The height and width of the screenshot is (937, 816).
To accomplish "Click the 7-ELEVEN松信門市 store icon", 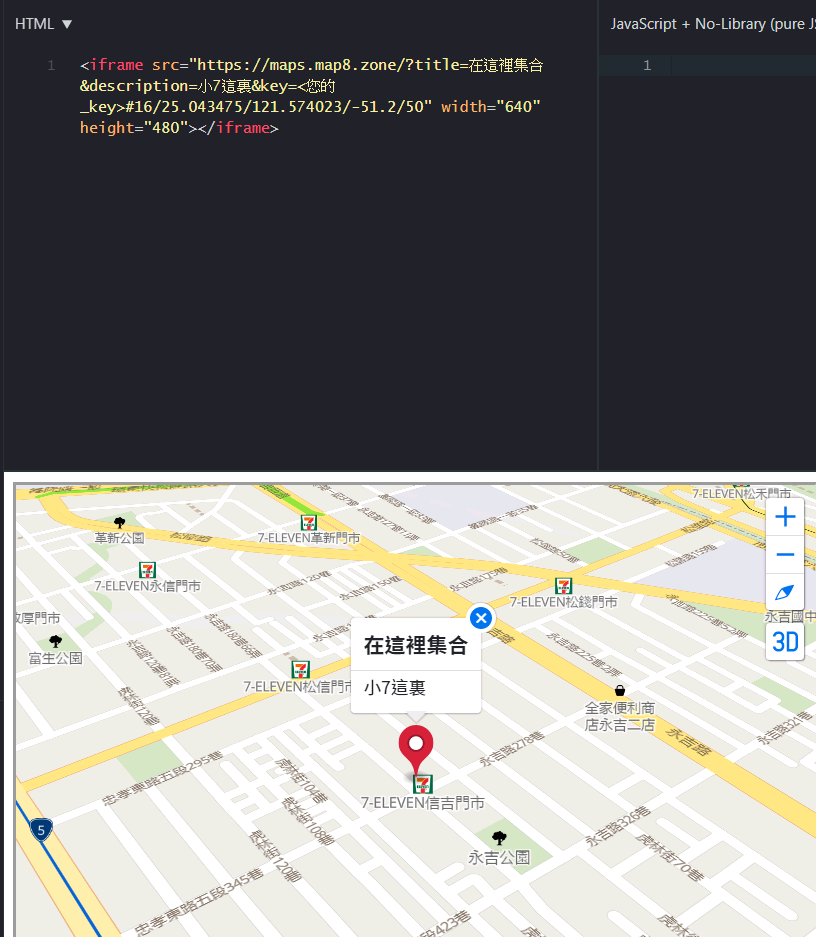I will (x=300, y=669).
